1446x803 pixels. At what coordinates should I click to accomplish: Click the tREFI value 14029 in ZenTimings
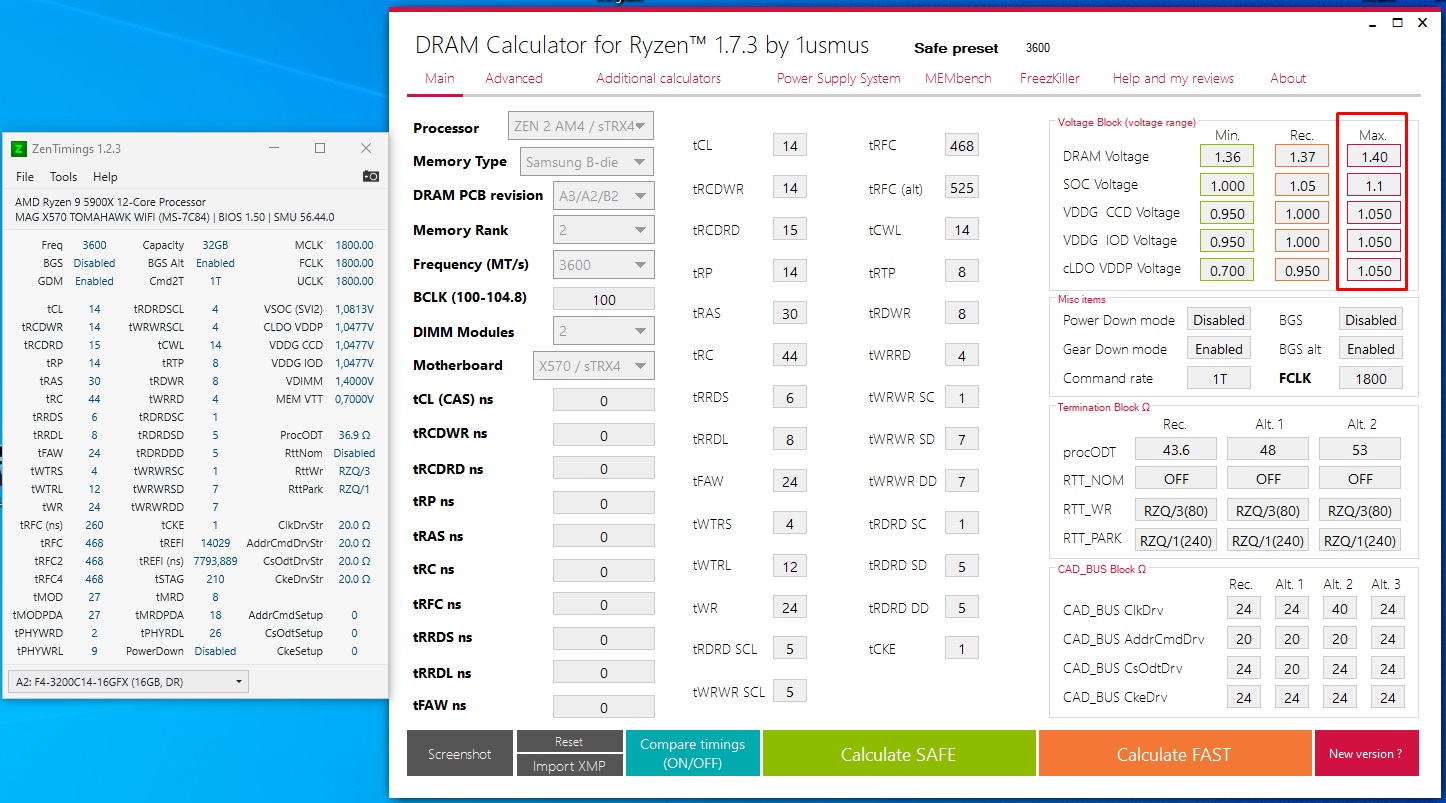coord(216,543)
